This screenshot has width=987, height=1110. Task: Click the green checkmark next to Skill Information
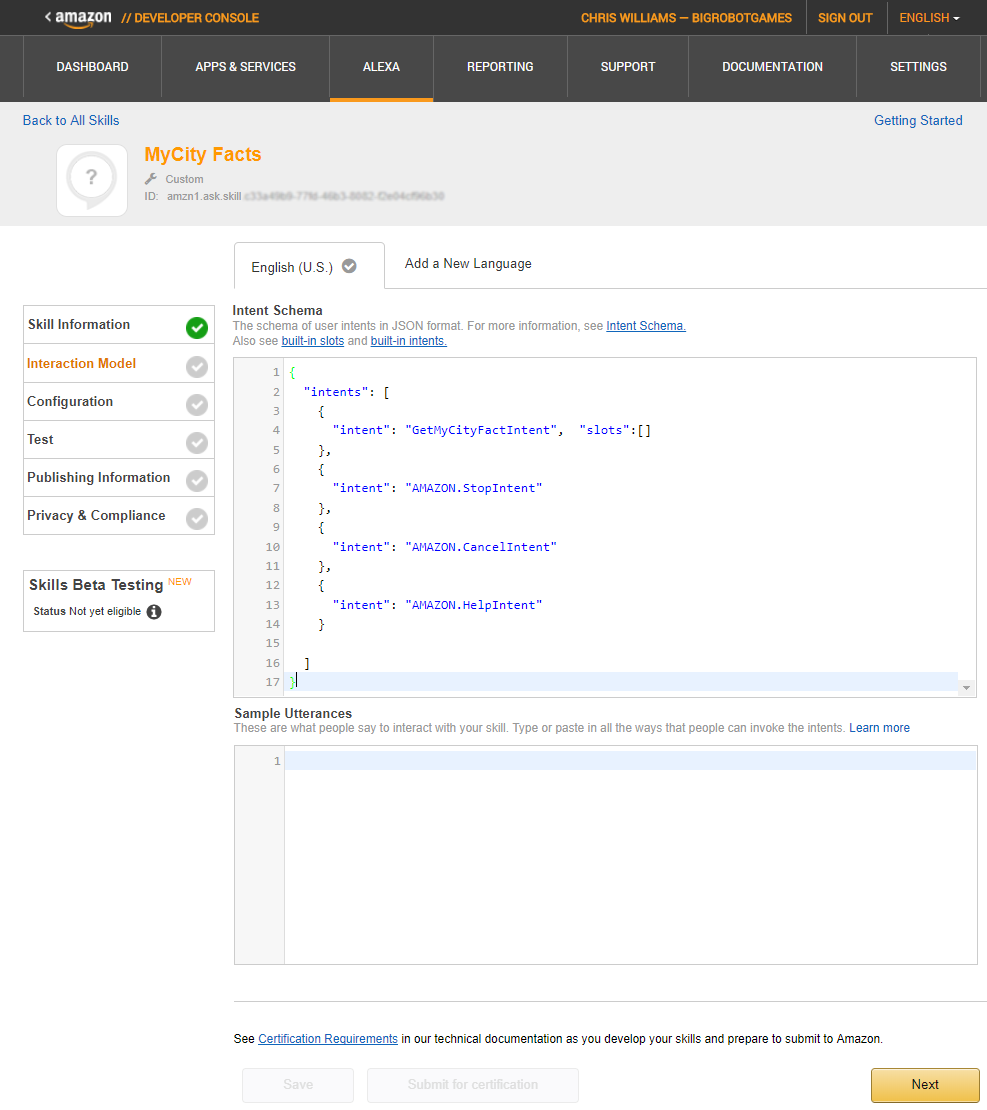click(x=197, y=328)
